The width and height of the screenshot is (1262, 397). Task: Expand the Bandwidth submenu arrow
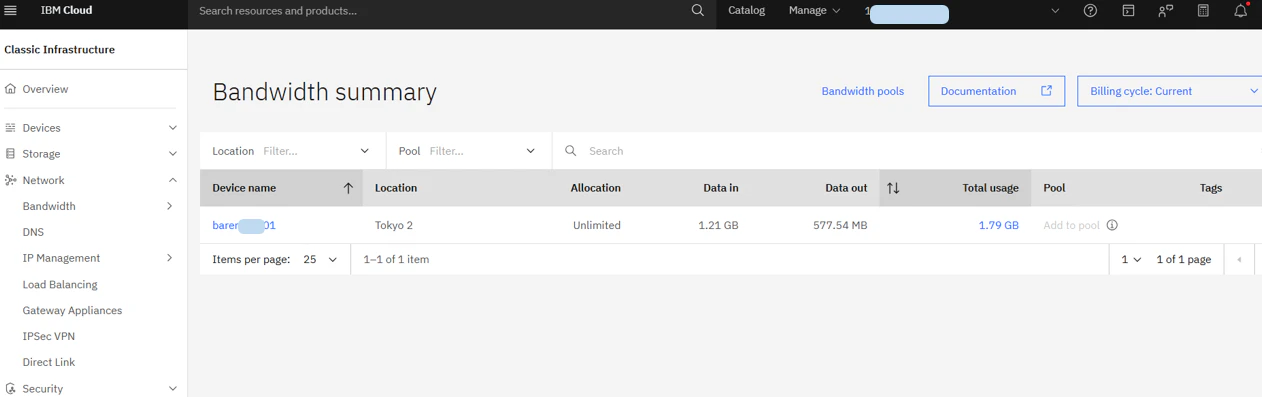[169, 206]
